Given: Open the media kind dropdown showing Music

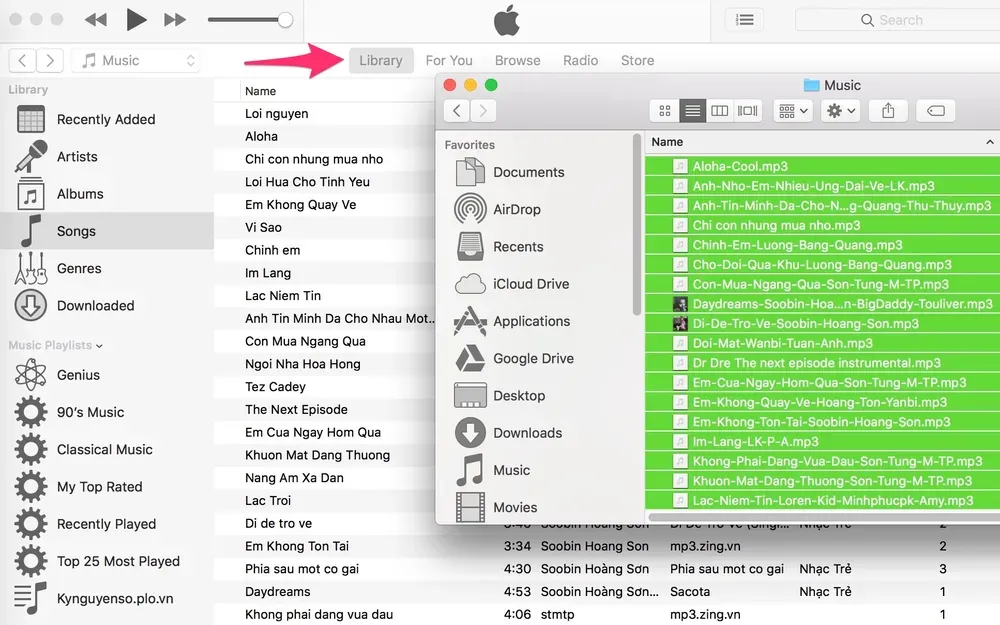Looking at the screenshot, I should click(133, 60).
